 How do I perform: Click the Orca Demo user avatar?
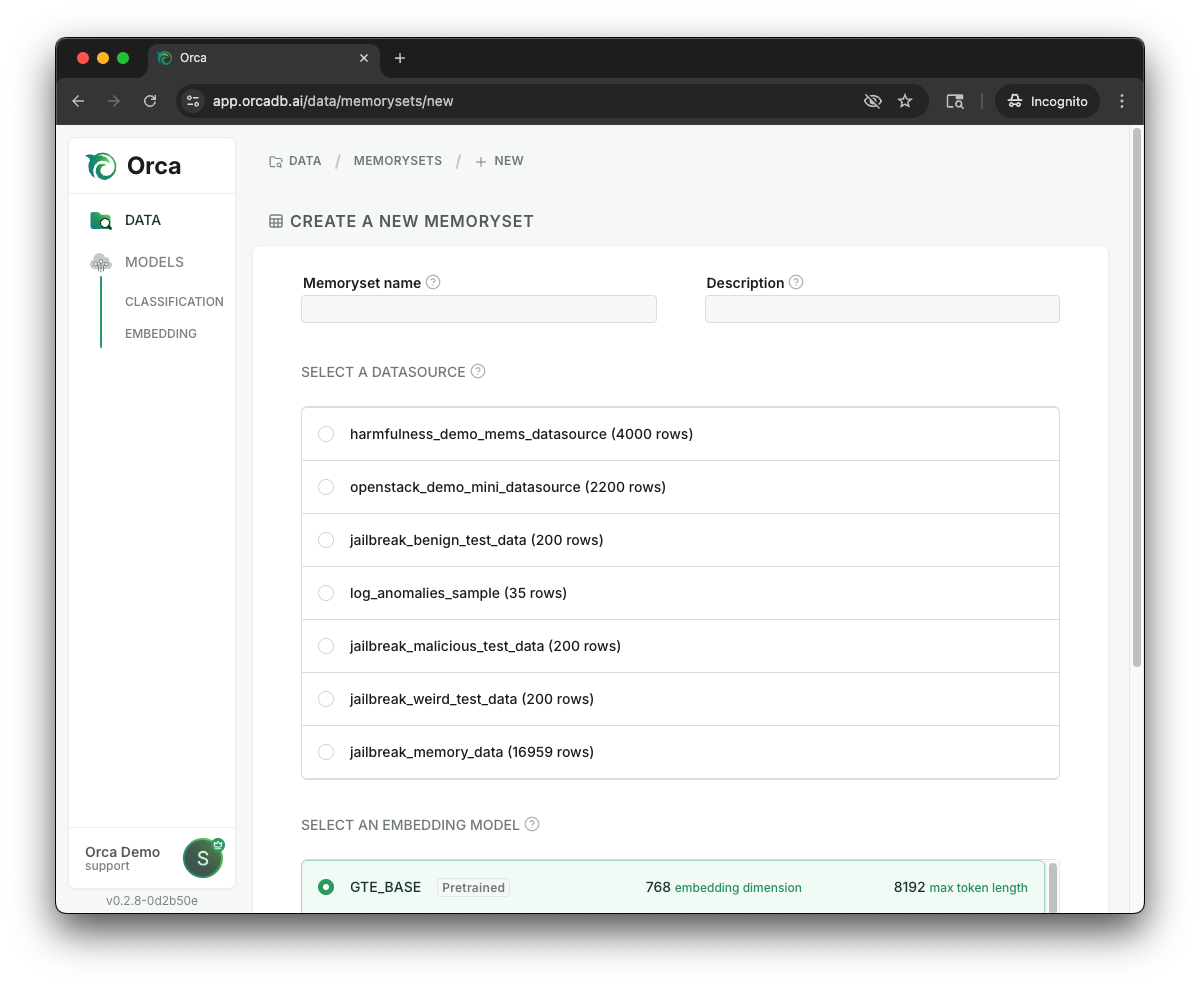click(x=203, y=858)
